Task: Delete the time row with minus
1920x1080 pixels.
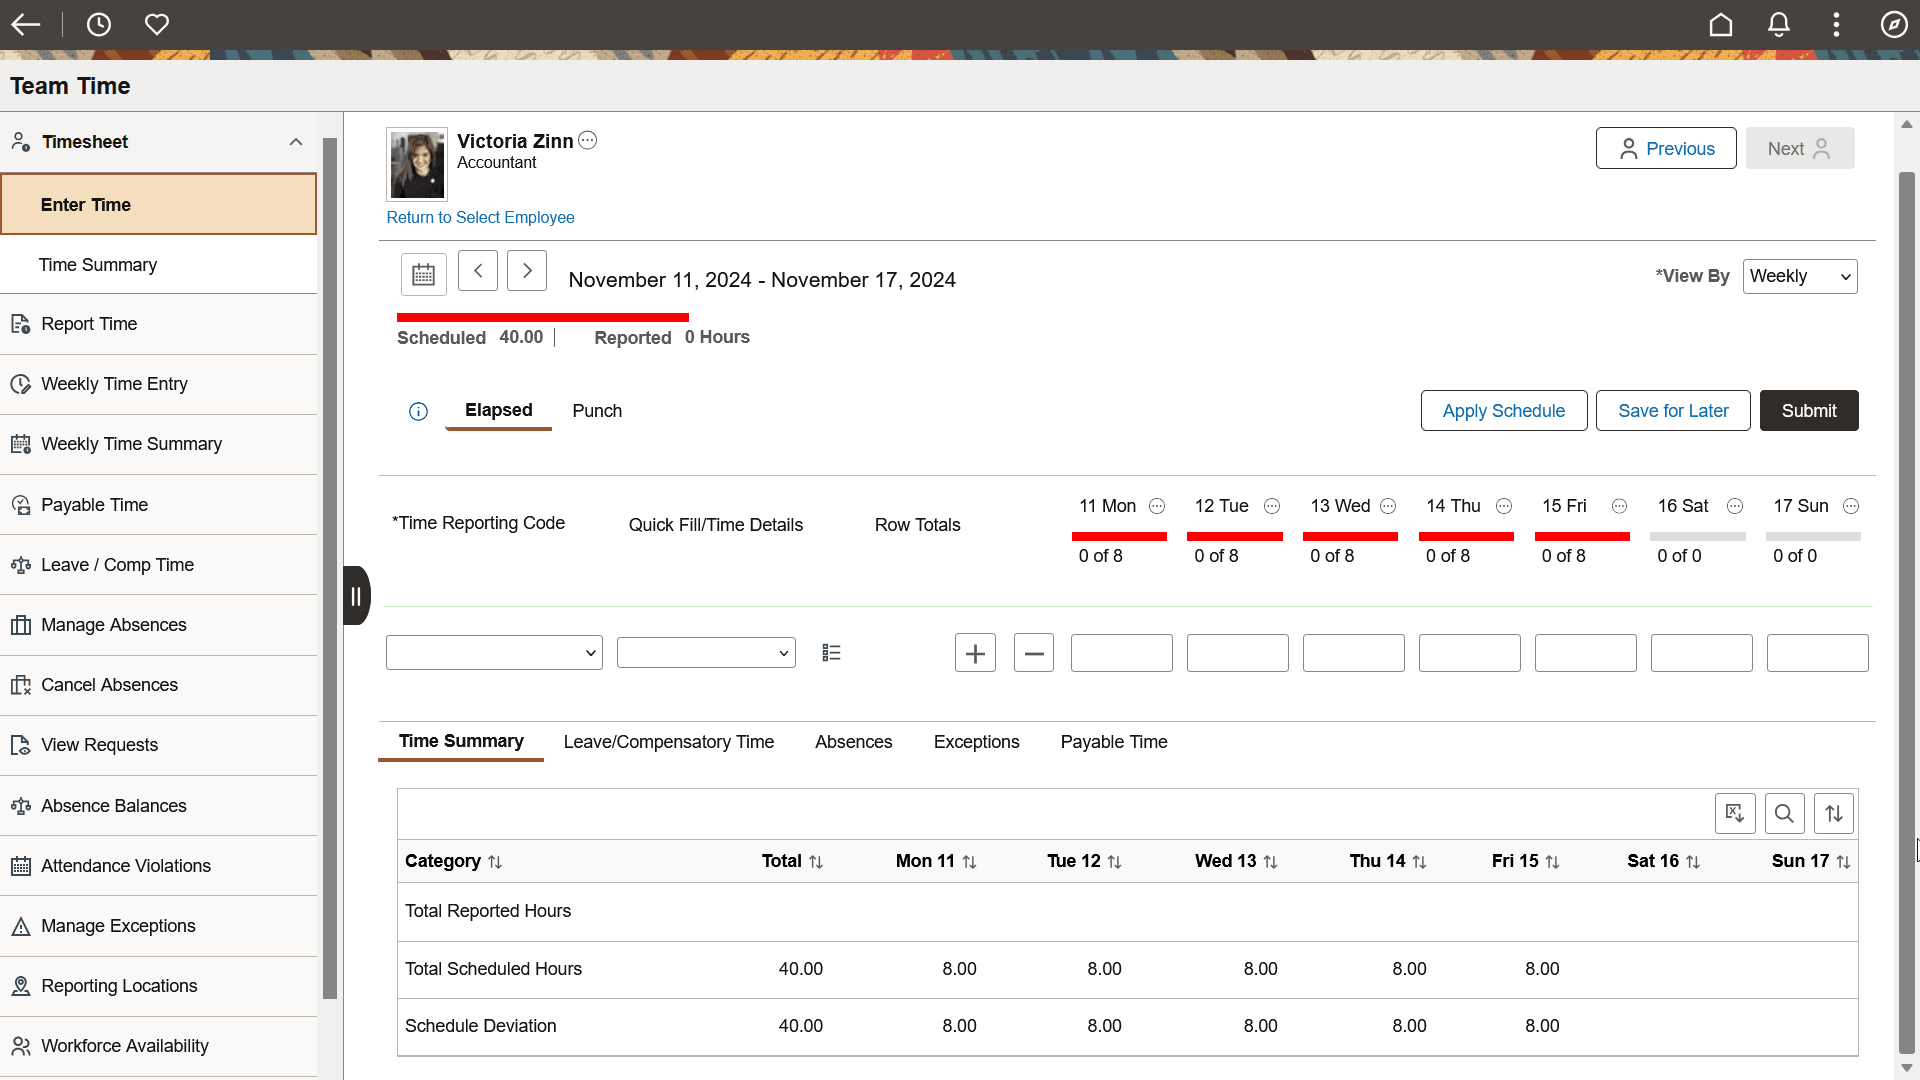Action: 1034,653
